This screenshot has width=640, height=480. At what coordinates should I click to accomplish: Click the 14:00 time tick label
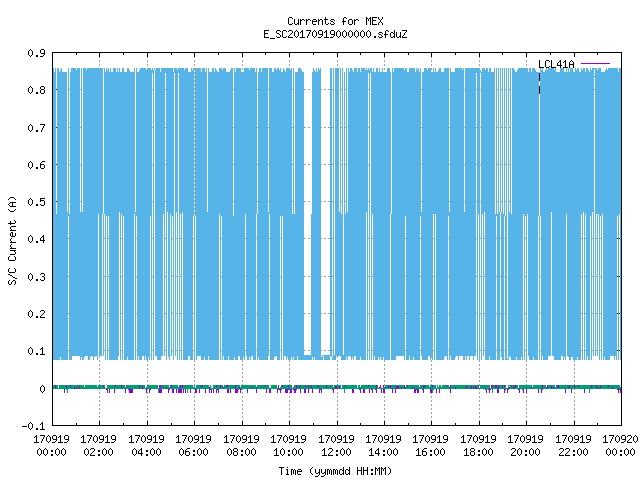click(383, 452)
